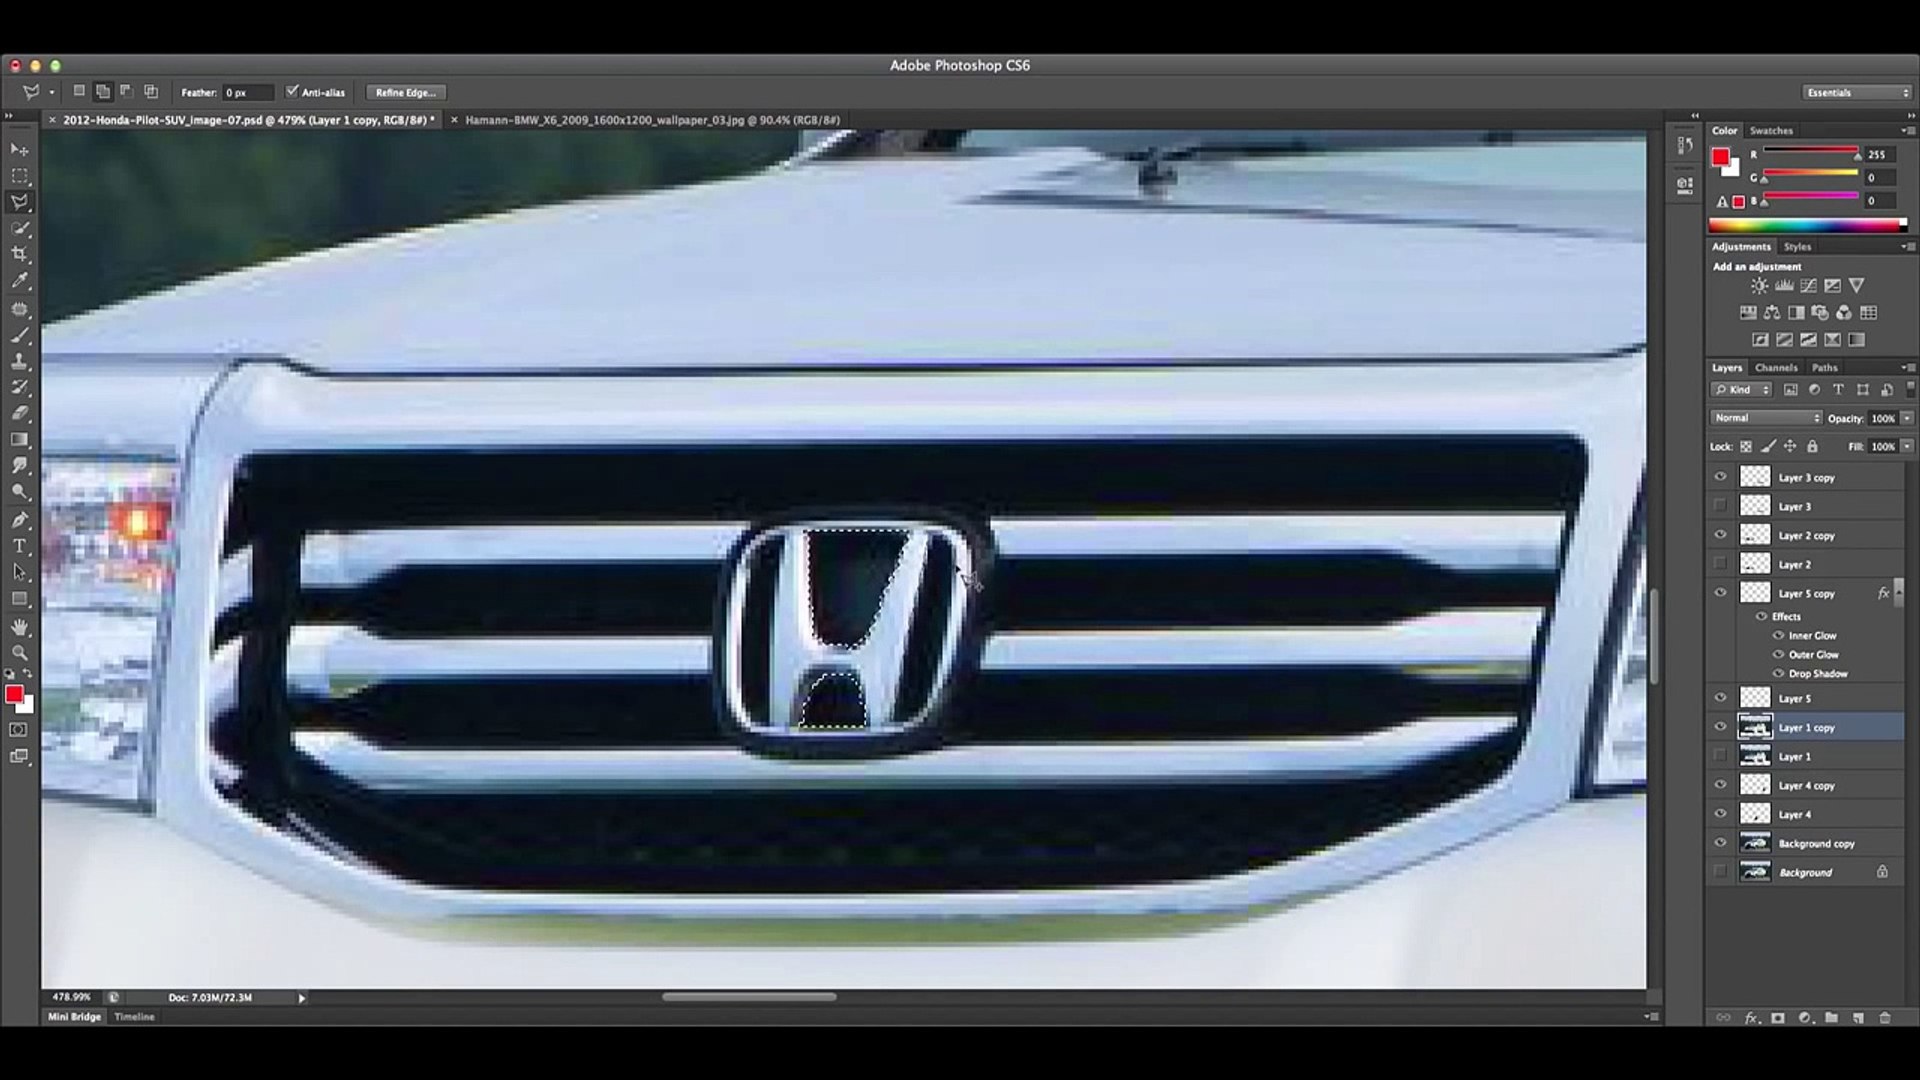The height and width of the screenshot is (1080, 1920).
Task: Toggle the Anti-alias checkbox
Action: point(292,92)
